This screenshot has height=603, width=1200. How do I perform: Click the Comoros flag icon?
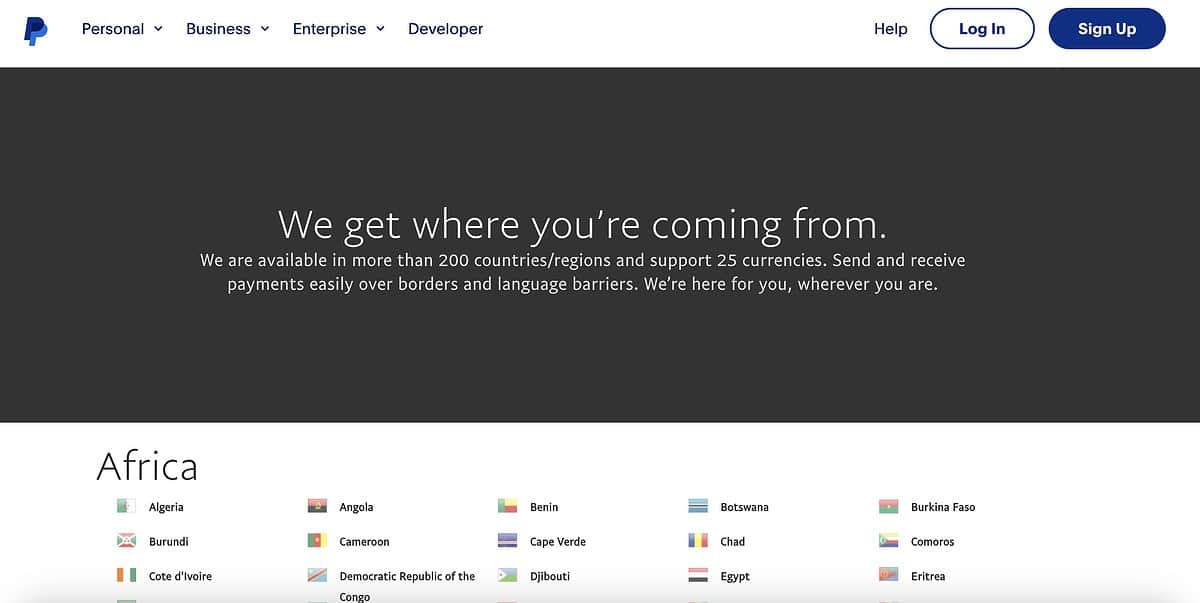[x=889, y=541]
